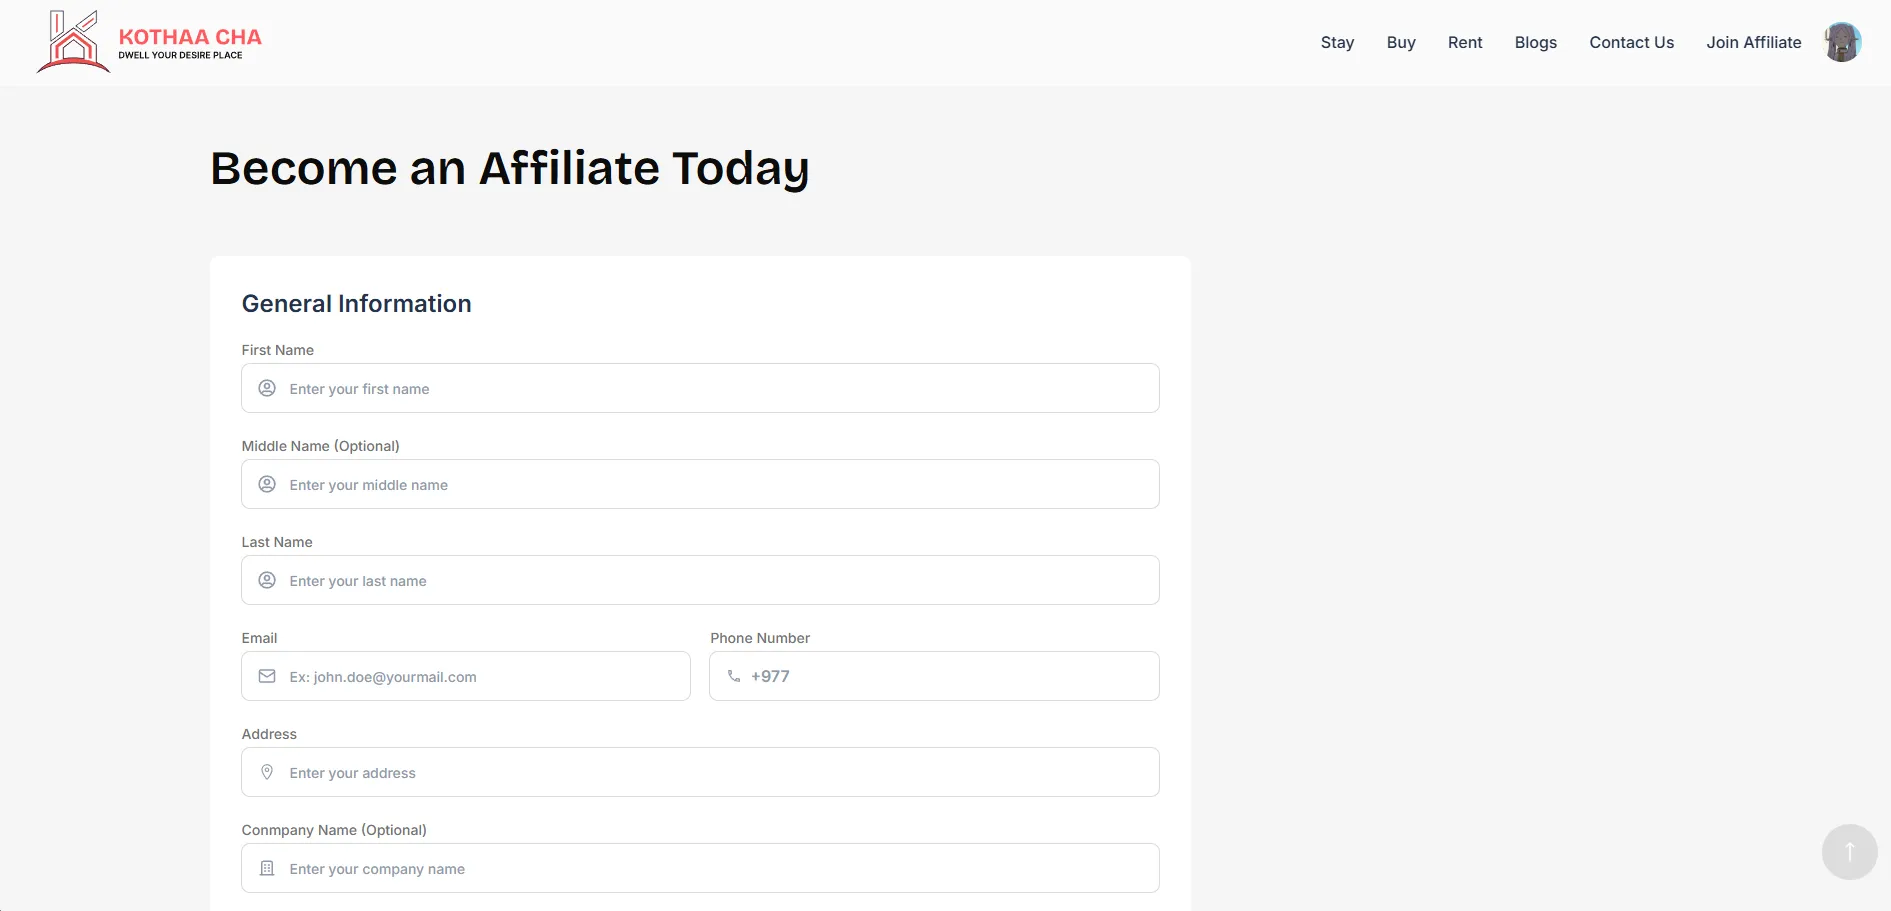Click the 'Become an Affiliate Today' title
The width and height of the screenshot is (1891, 911).
click(509, 169)
